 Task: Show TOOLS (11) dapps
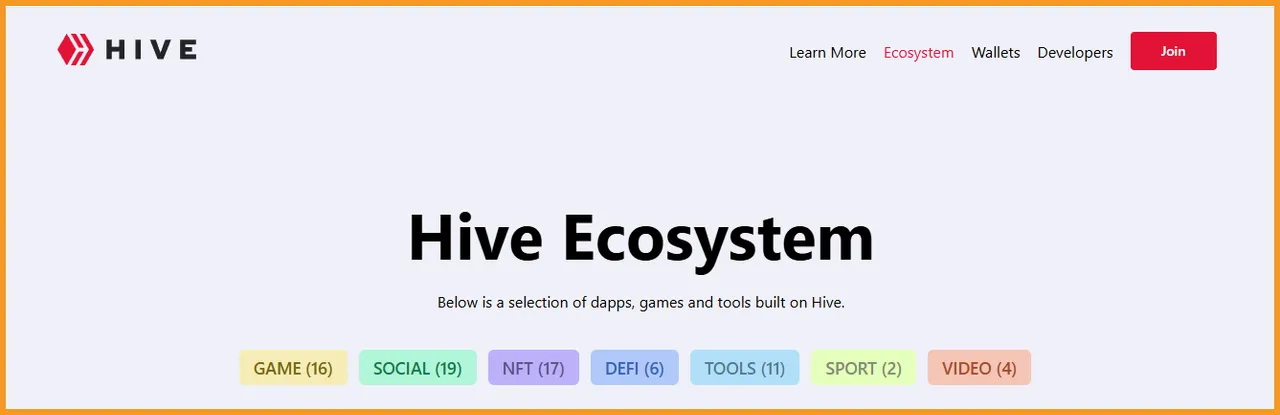[x=744, y=368]
